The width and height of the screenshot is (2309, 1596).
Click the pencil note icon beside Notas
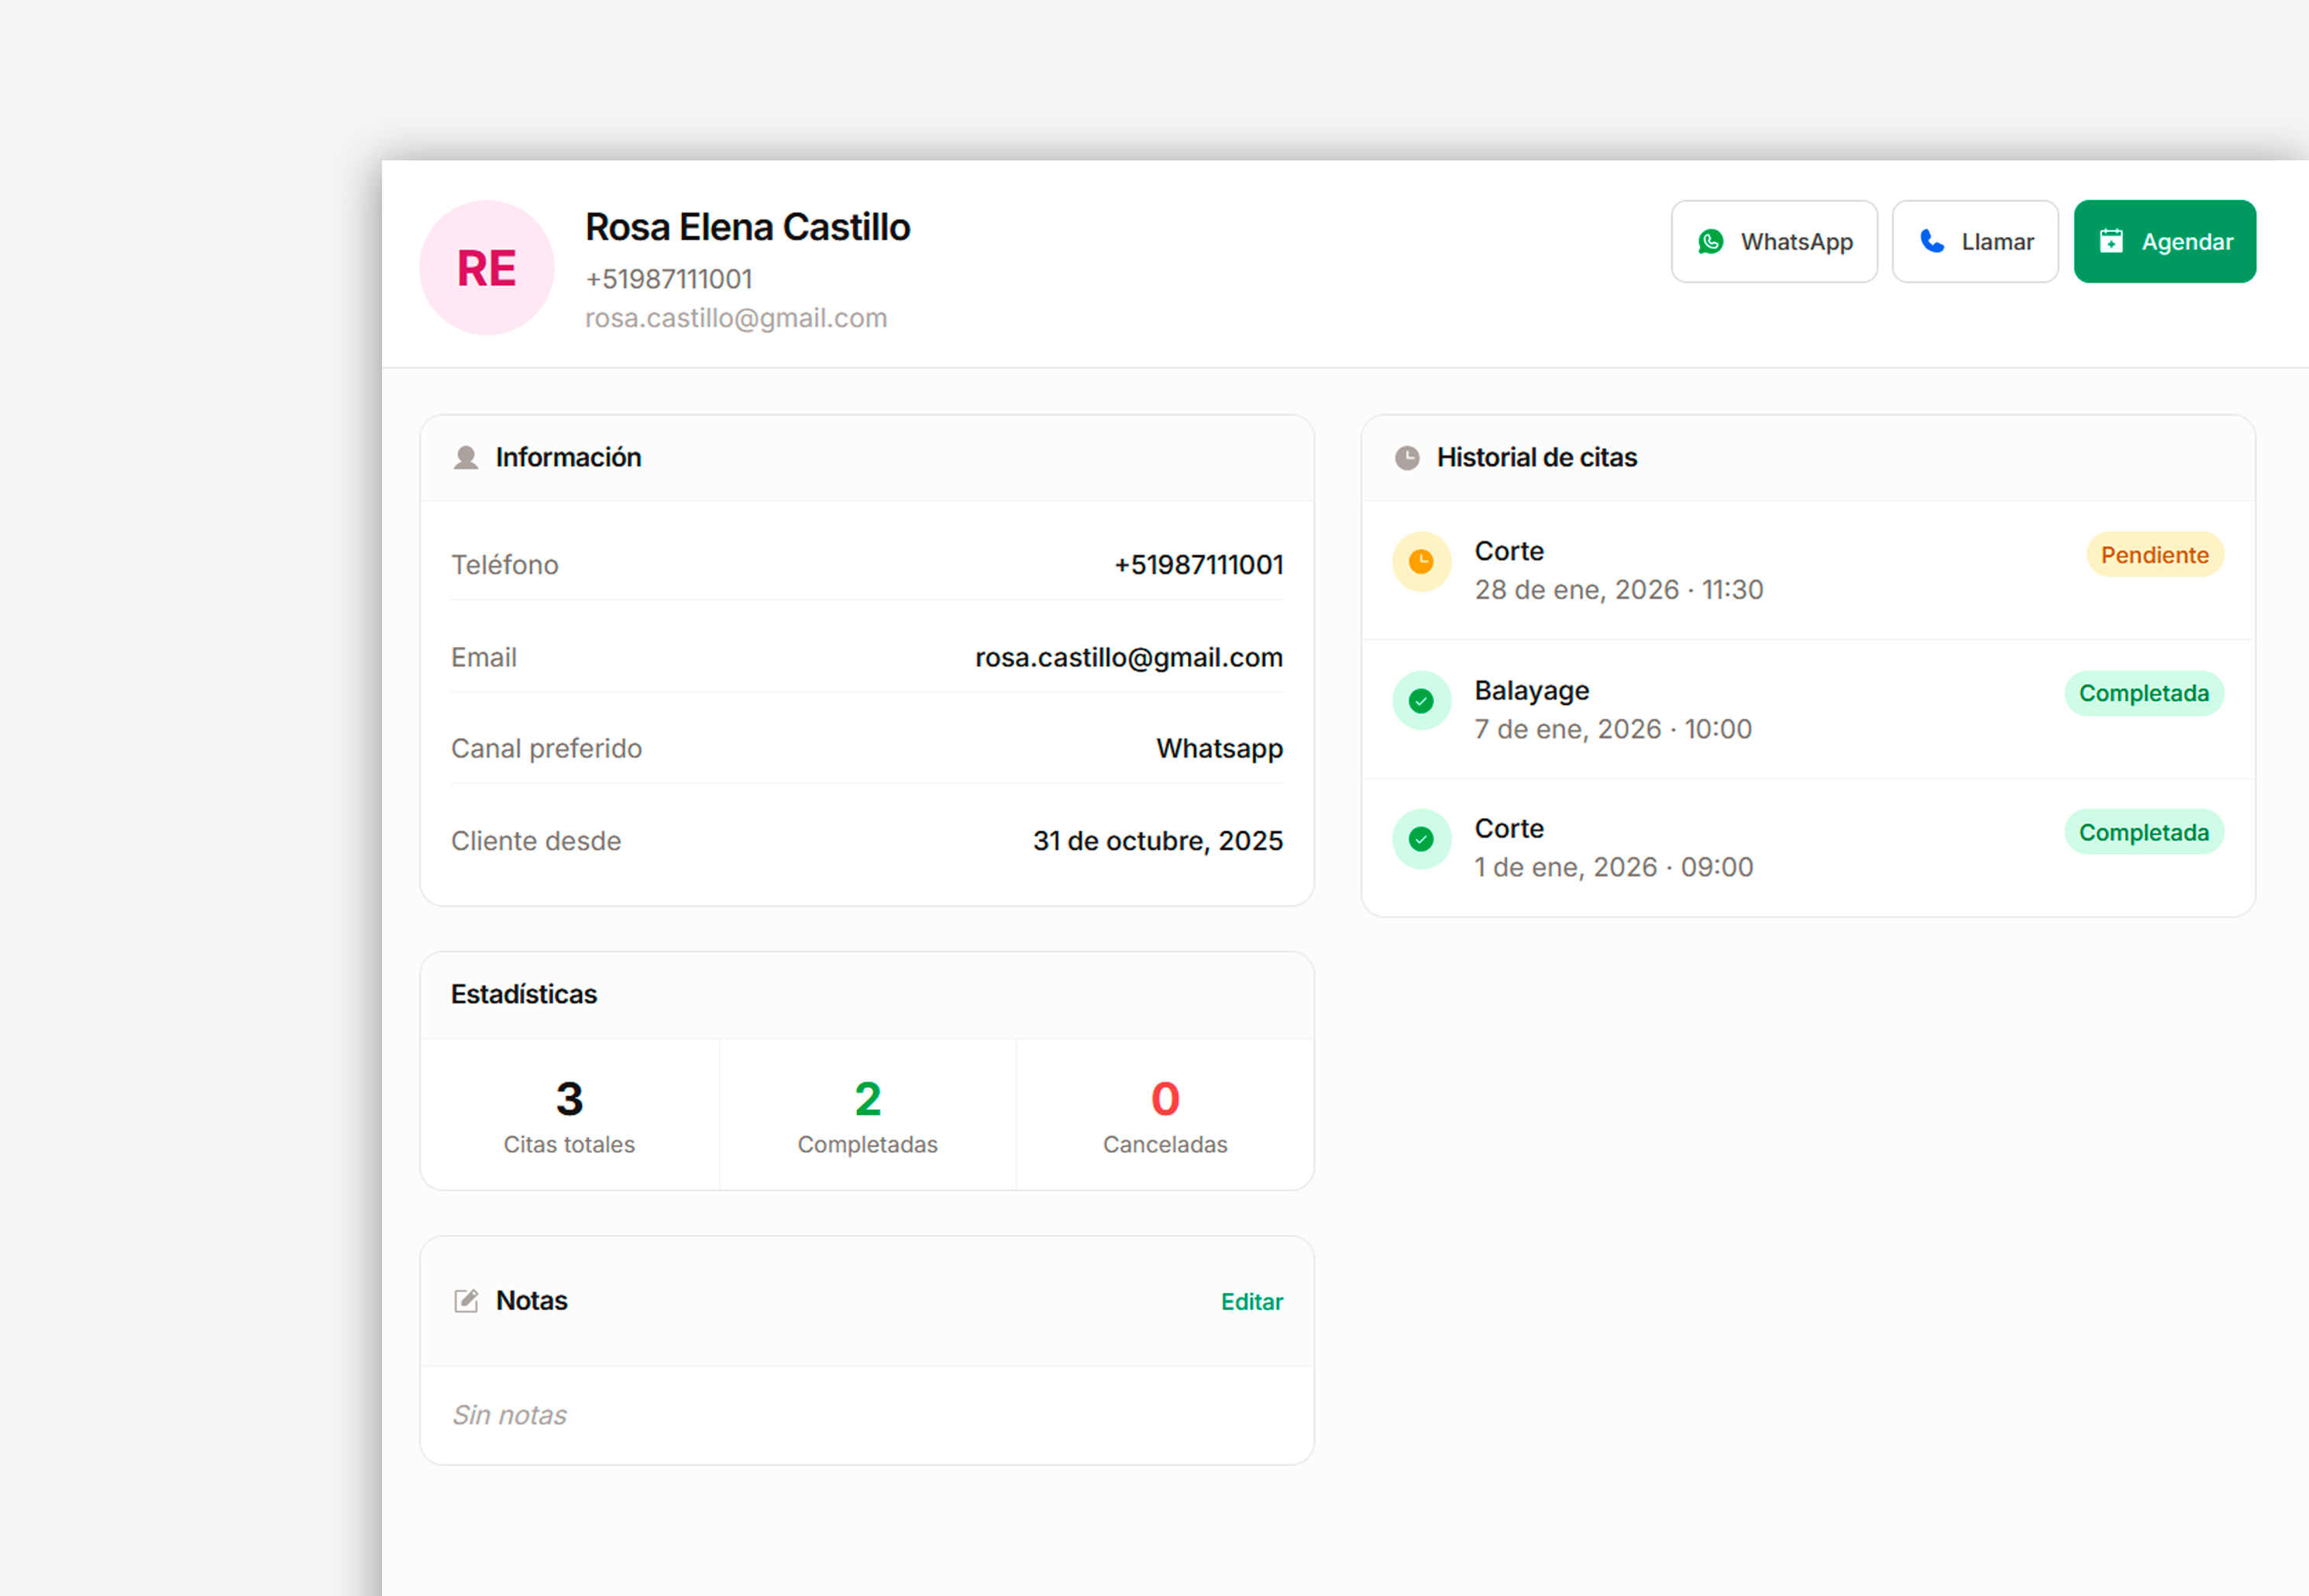tap(466, 1301)
